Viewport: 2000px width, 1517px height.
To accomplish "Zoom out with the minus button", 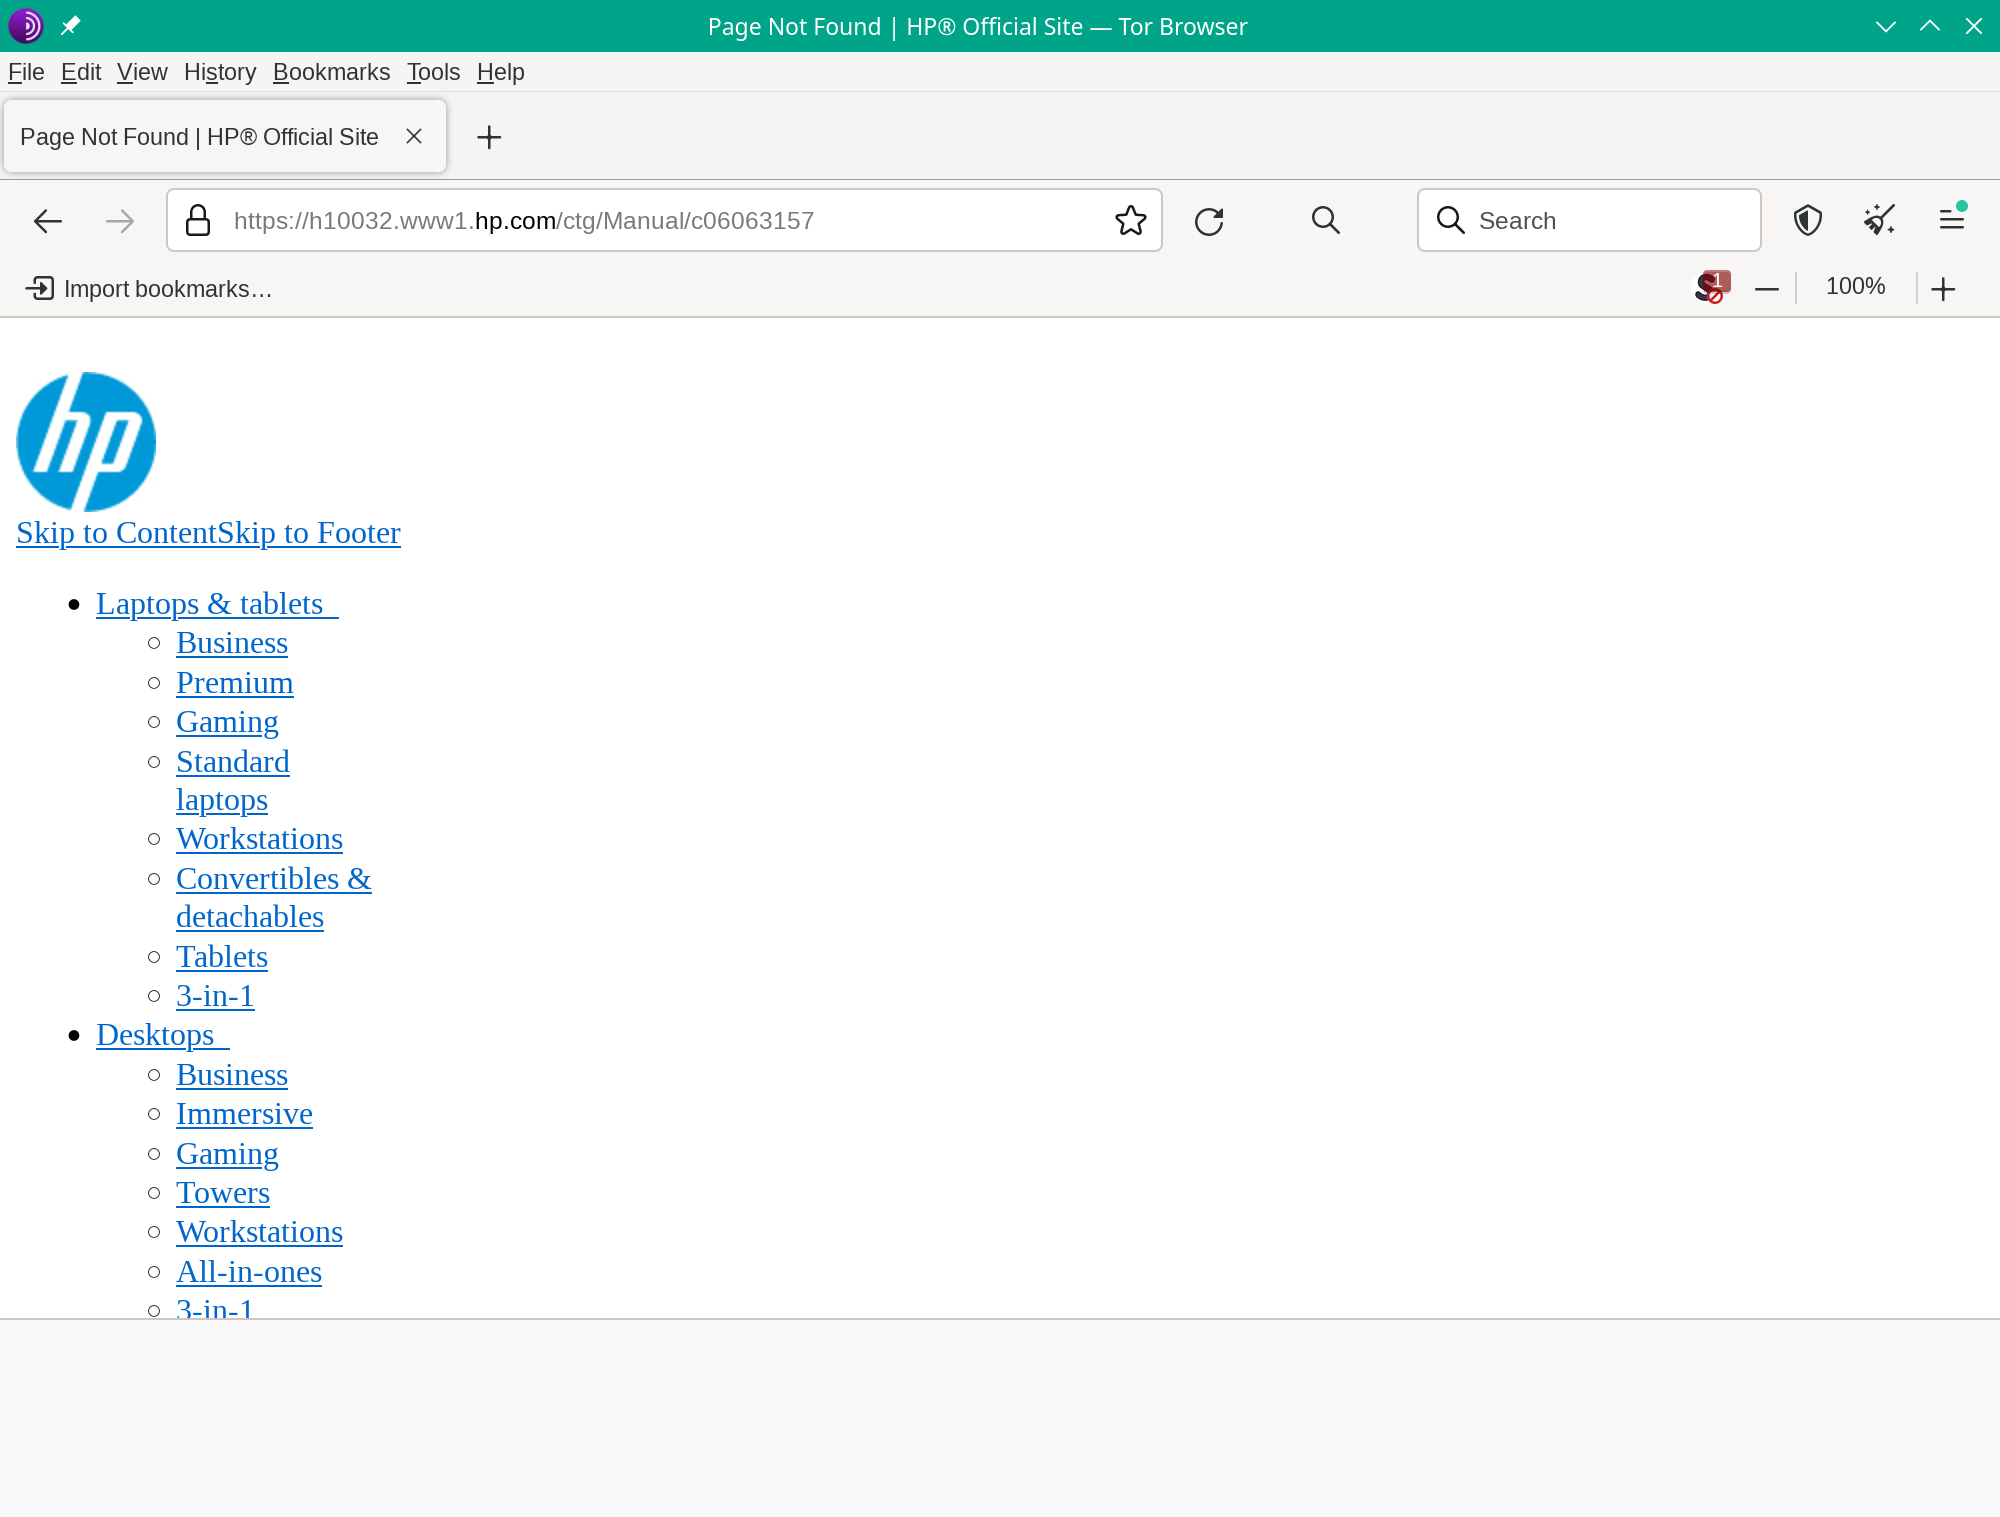I will (x=1767, y=289).
